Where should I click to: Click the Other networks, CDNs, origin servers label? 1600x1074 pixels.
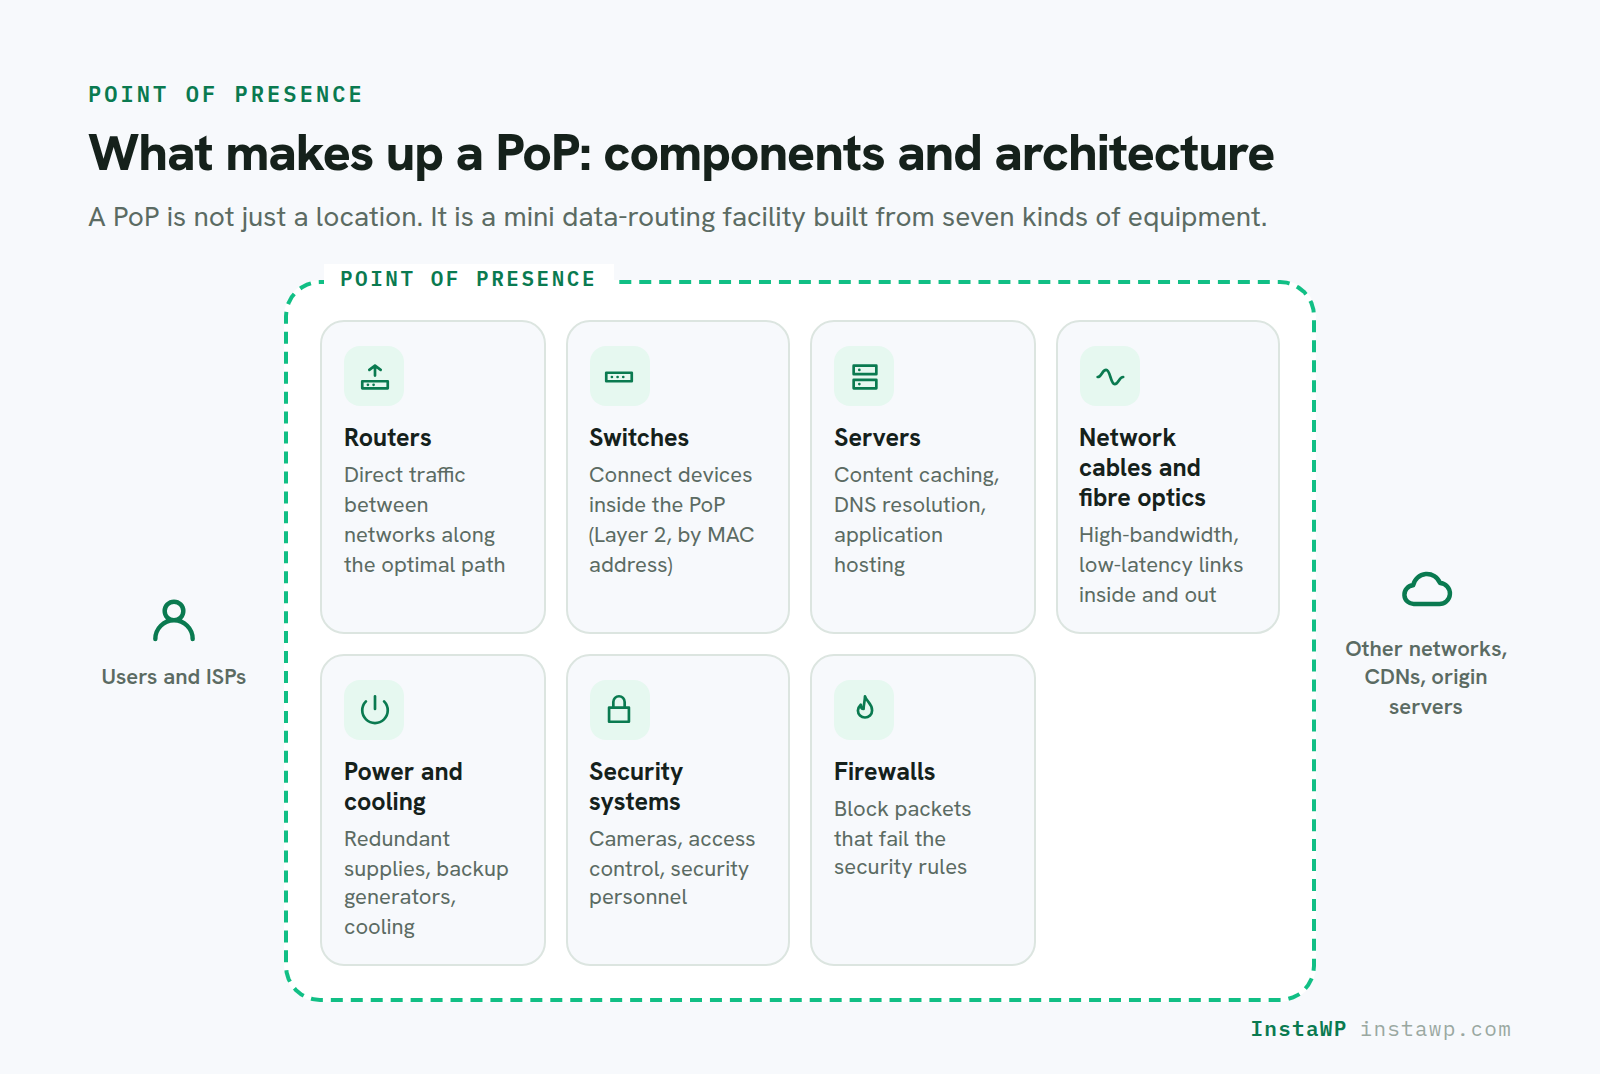pyautogui.click(x=1426, y=678)
